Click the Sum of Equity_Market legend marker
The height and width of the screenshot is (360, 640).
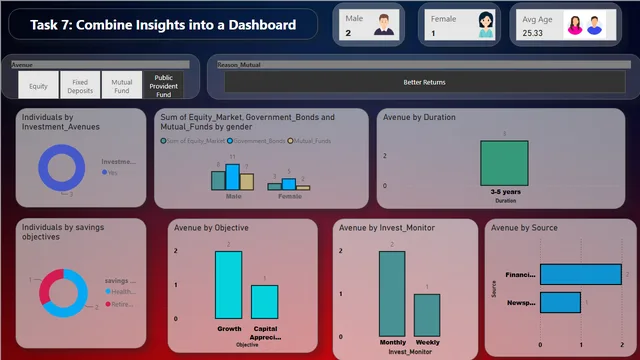pyautogui.click(x=163, y=141)
